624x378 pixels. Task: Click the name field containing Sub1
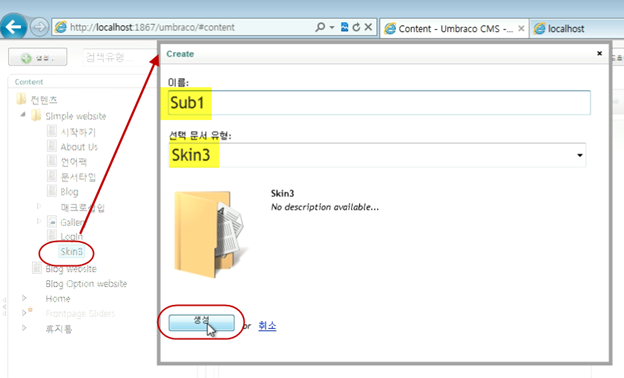[x=379, y=103]
